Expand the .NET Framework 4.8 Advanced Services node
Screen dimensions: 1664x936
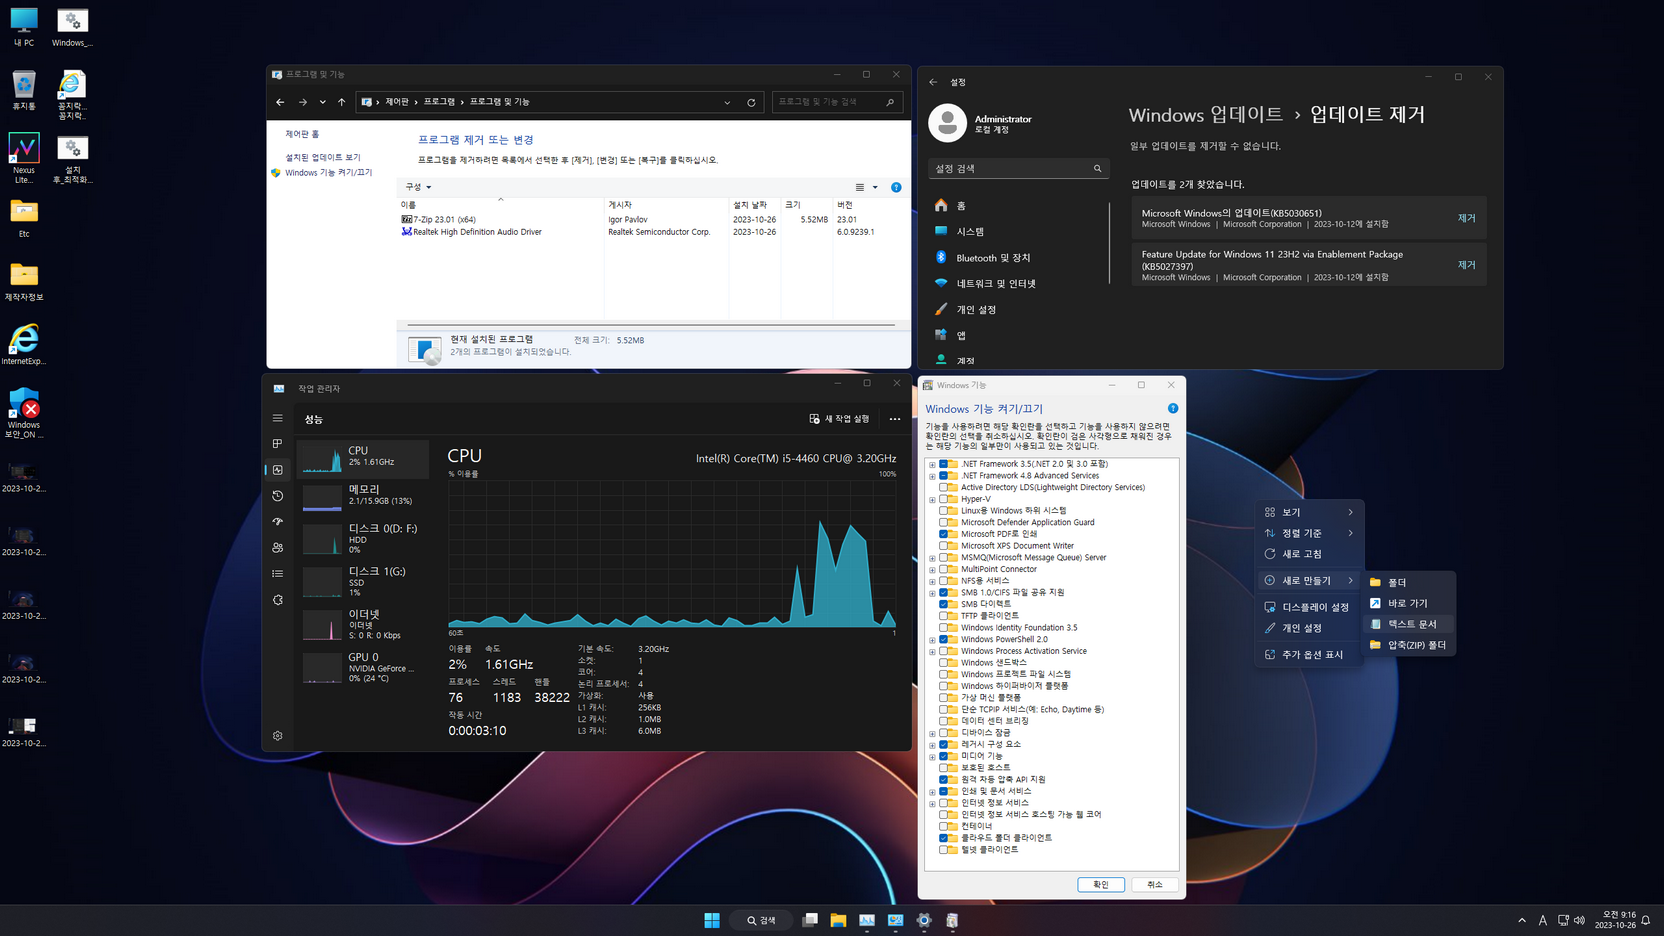click(932, 476)
